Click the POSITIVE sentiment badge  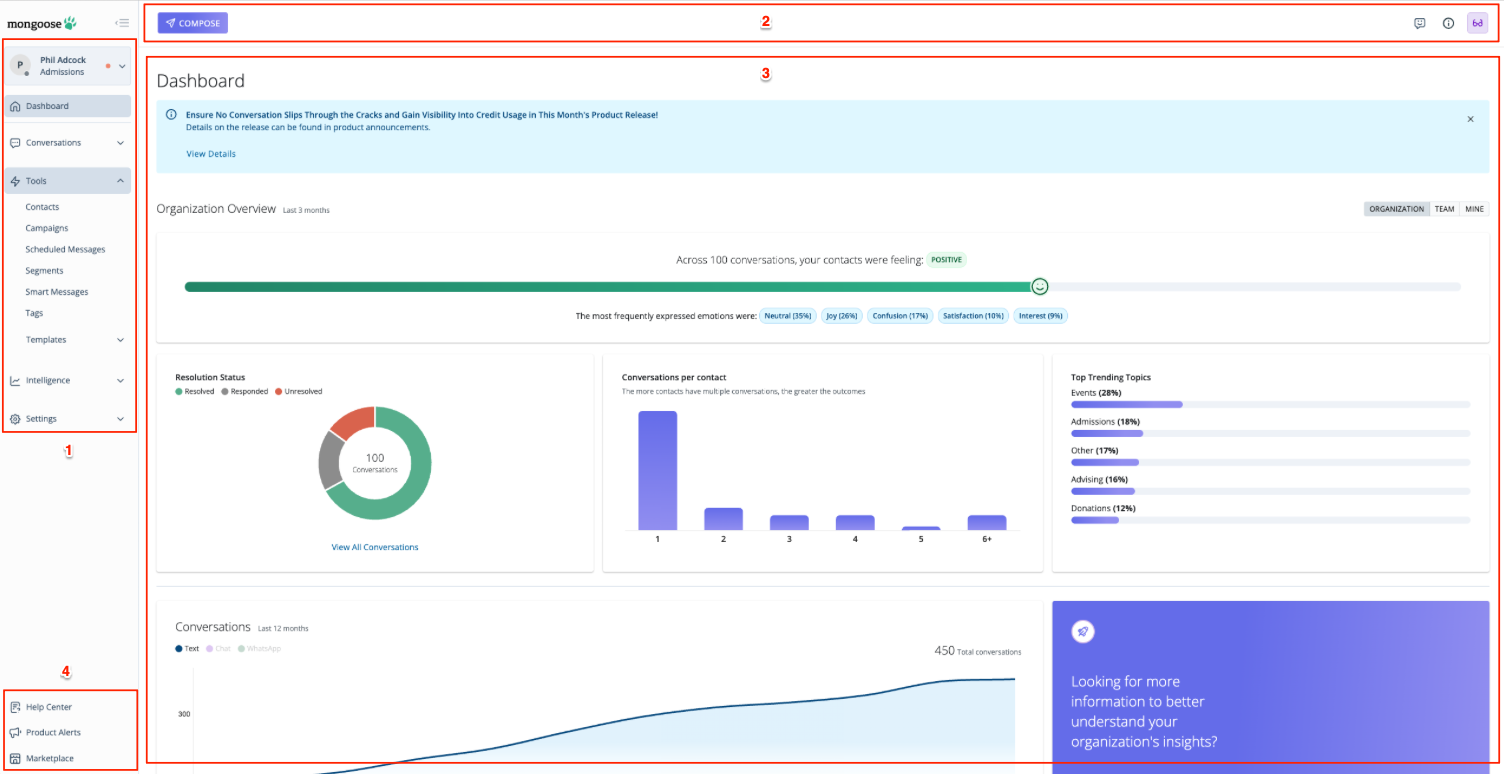[946, 260]
